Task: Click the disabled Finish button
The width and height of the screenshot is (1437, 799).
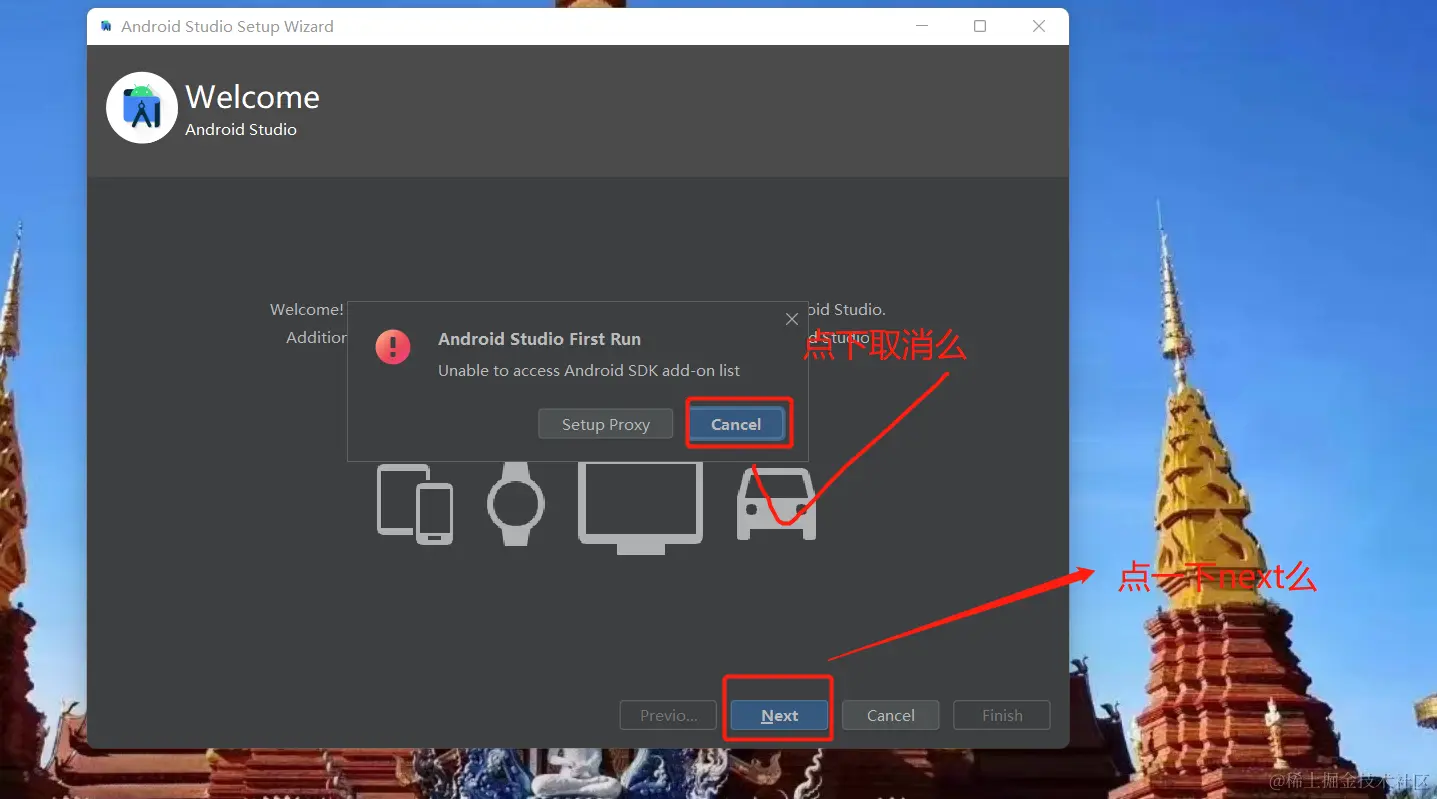Action: [1002, 715]
